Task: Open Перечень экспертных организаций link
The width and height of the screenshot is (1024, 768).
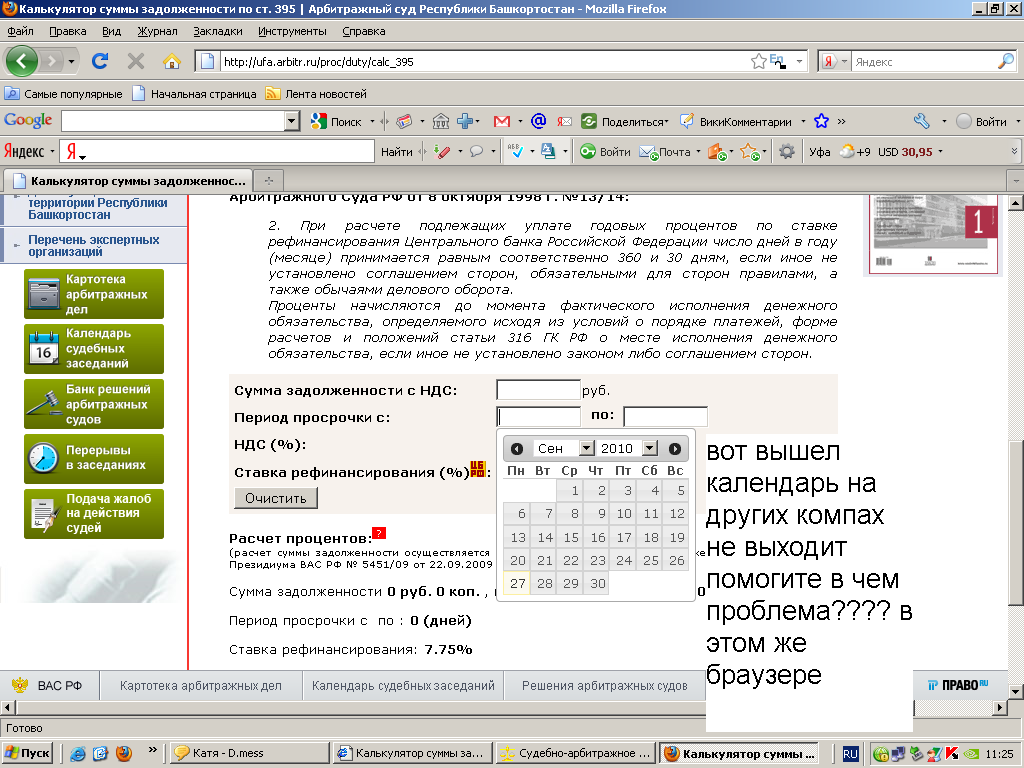Action: coord(93,246)
